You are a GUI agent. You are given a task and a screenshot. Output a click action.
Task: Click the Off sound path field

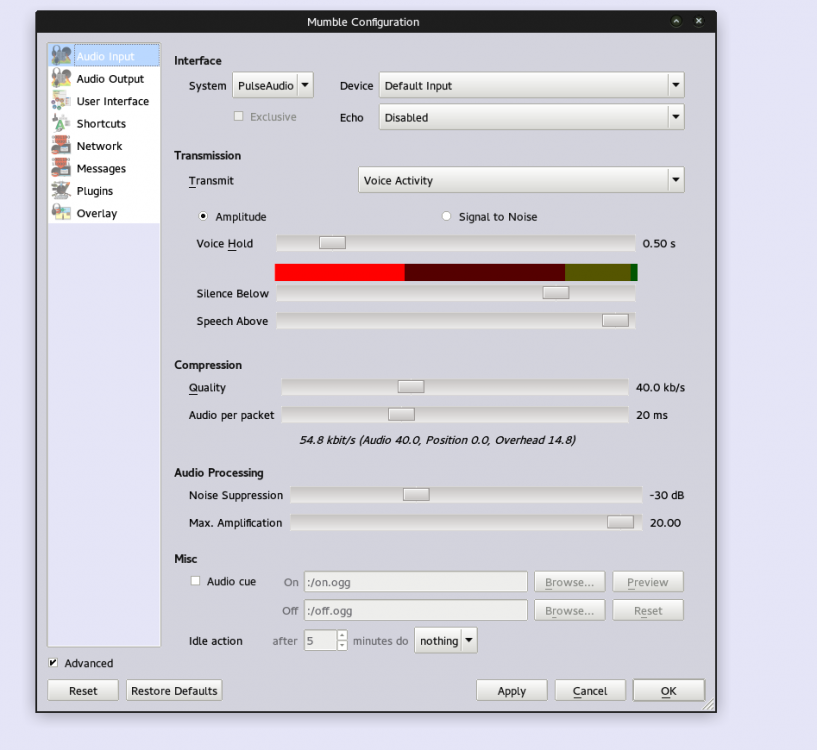[x=415, y=610]
